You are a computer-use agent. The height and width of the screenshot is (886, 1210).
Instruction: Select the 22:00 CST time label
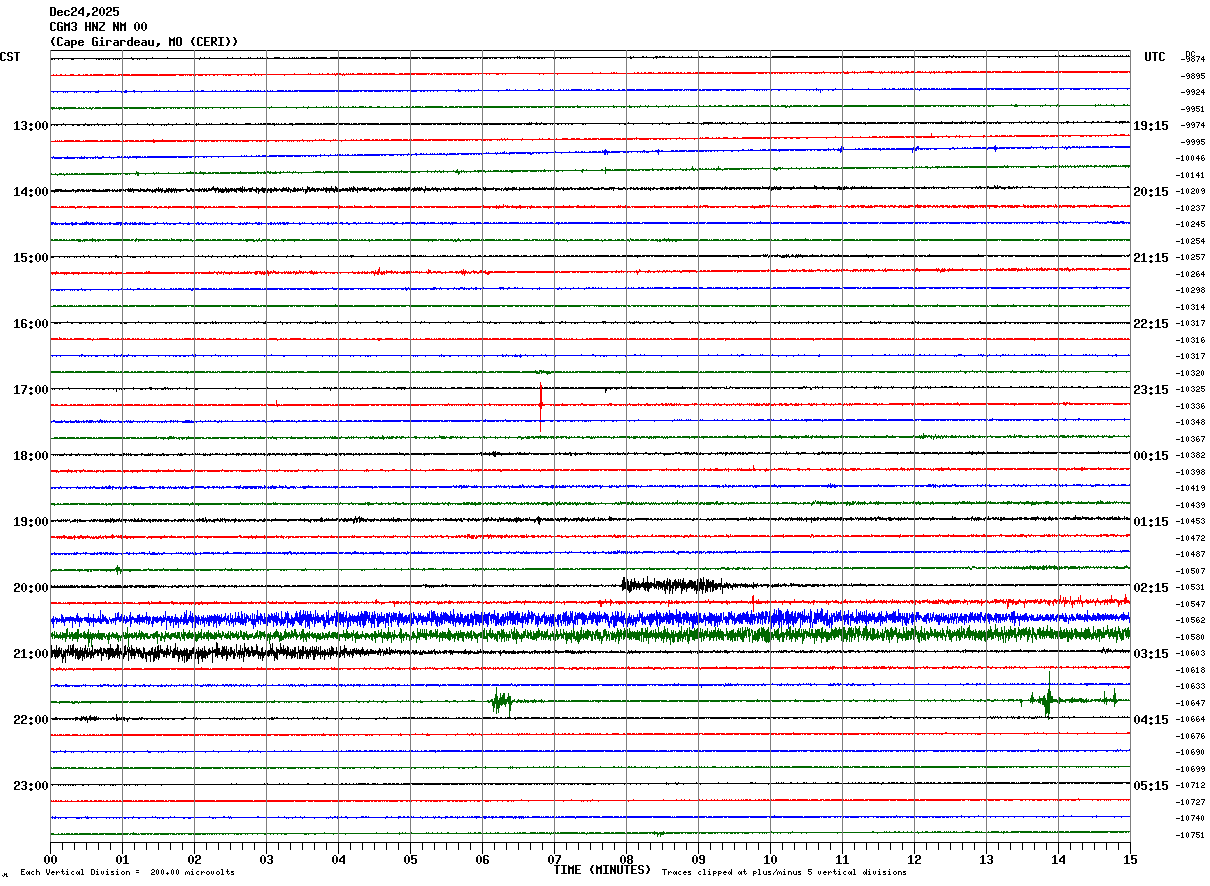[x=31, y=720]
